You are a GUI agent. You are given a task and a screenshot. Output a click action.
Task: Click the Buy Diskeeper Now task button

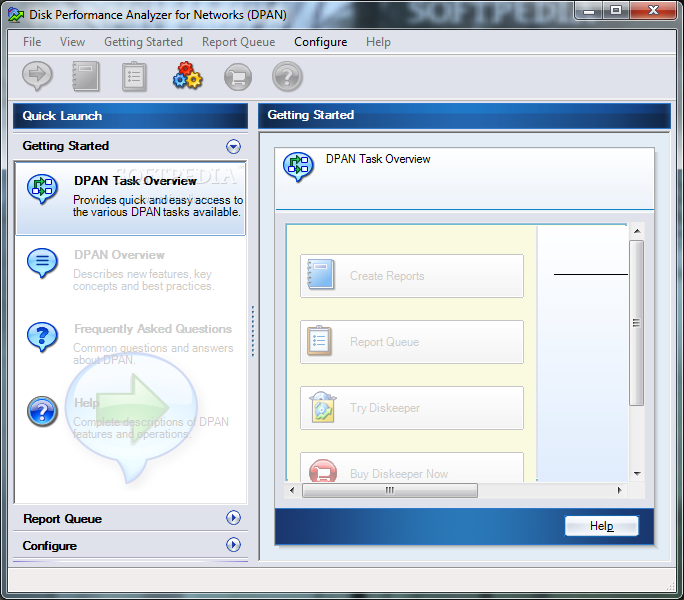412,467
